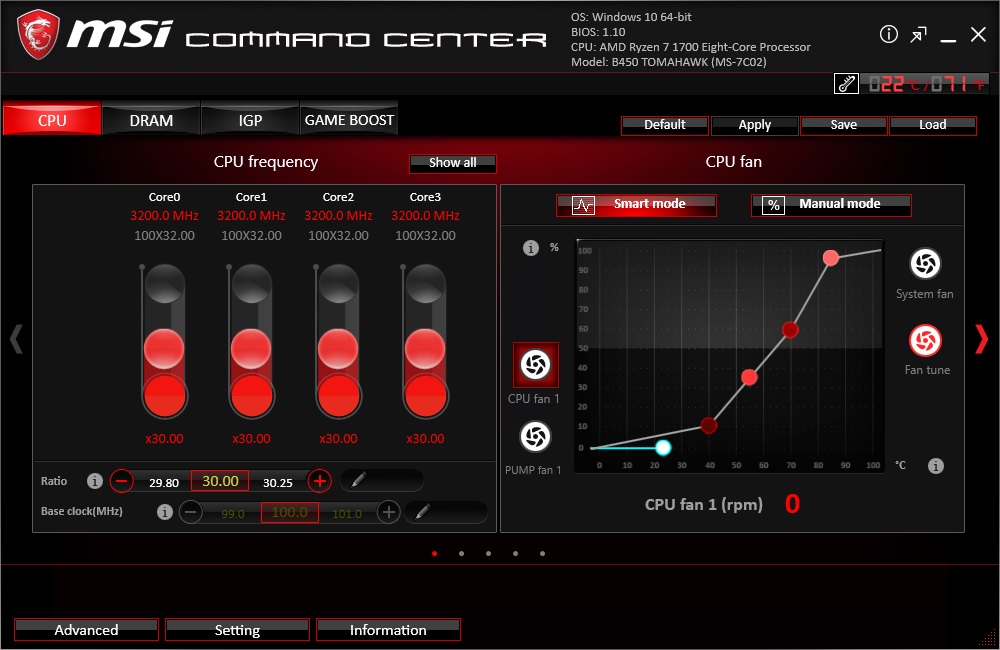Click the fan curve point near 10%
The image size is (1000, 650).
pos(709,425)
